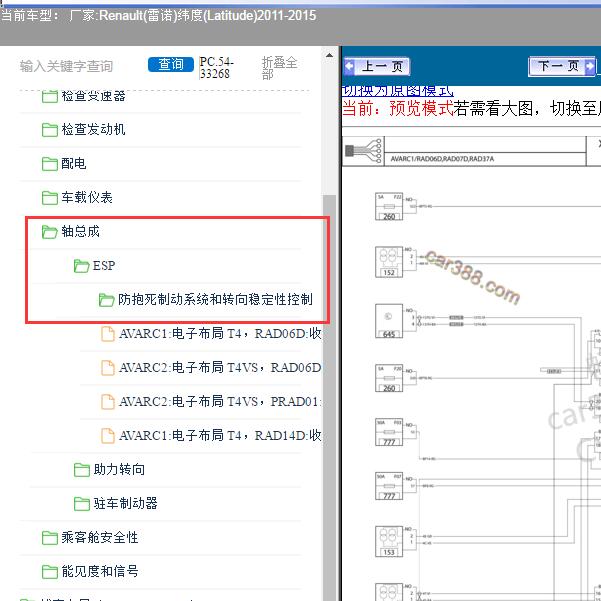
Task: Select the 驻车制动器 tree entry
Action: click(x=126, y=504)
